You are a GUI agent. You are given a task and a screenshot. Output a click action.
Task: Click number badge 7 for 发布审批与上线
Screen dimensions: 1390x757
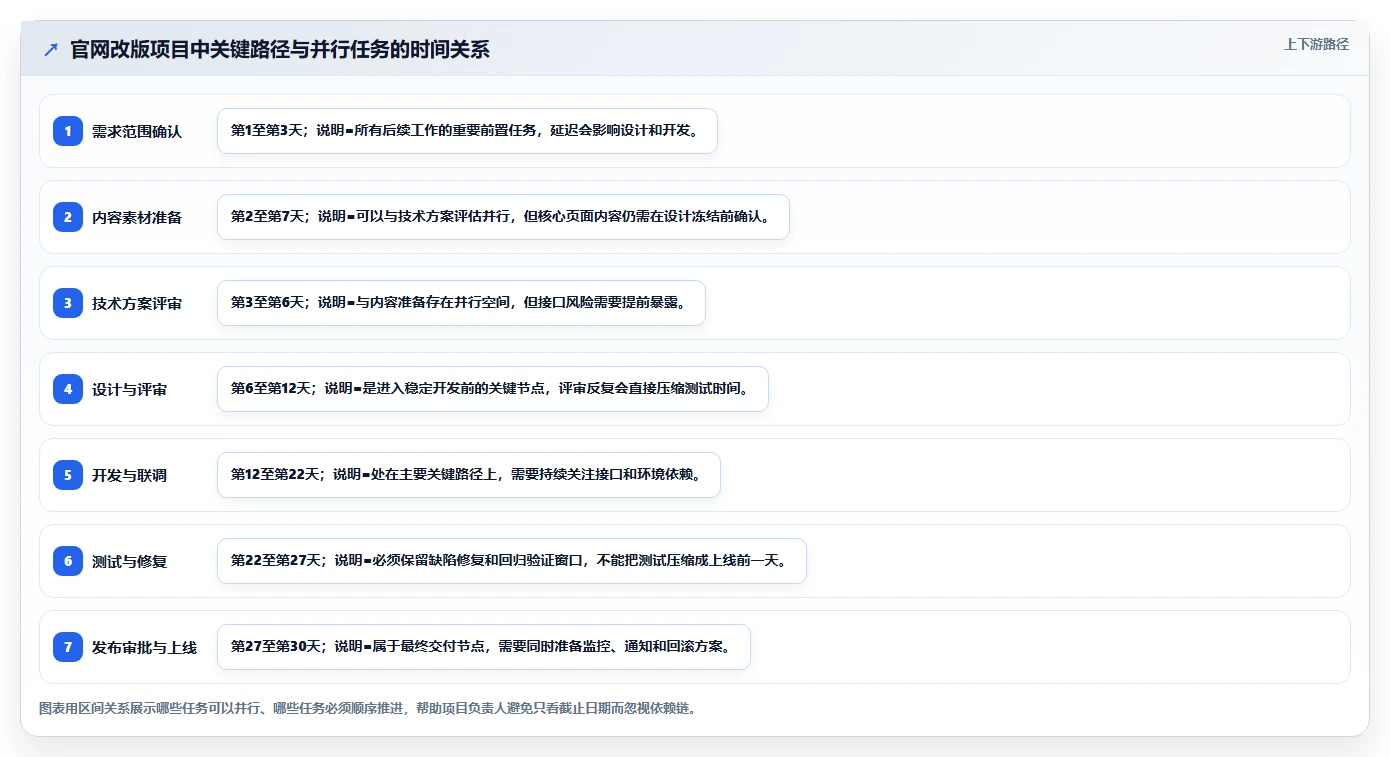[x=68, y=646]
